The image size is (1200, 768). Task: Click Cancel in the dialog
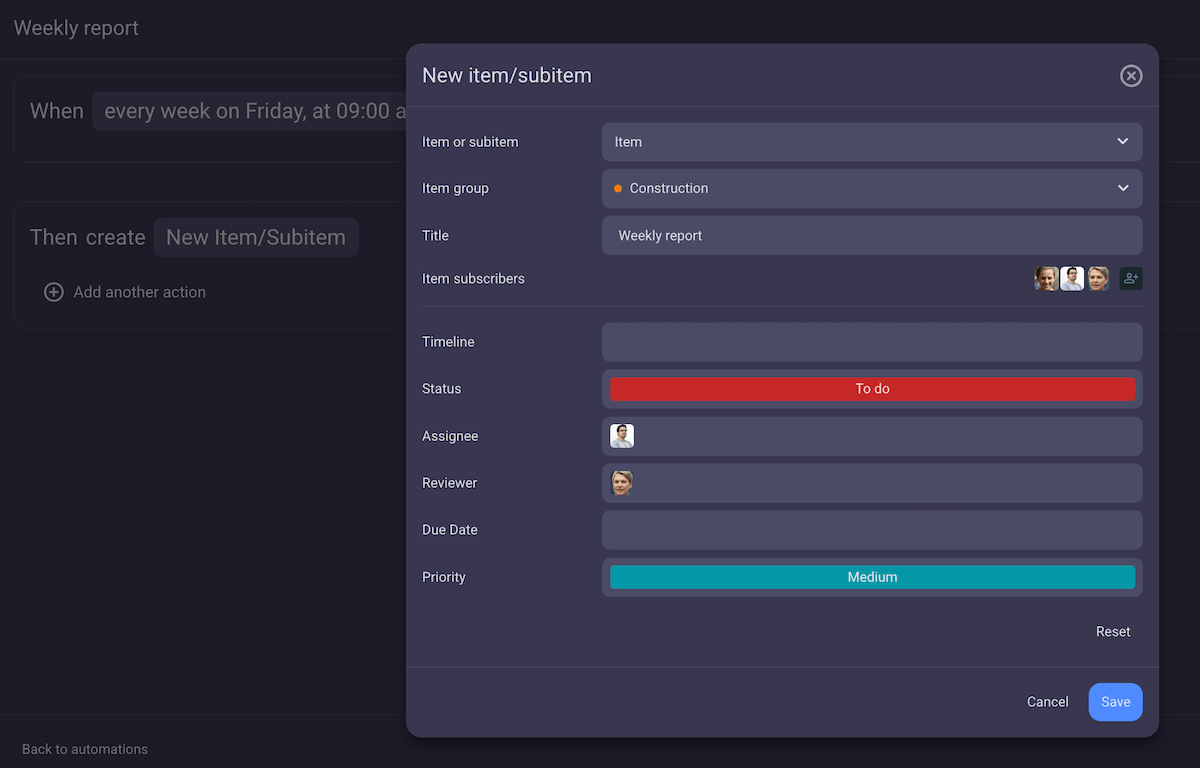[1047, 702]
